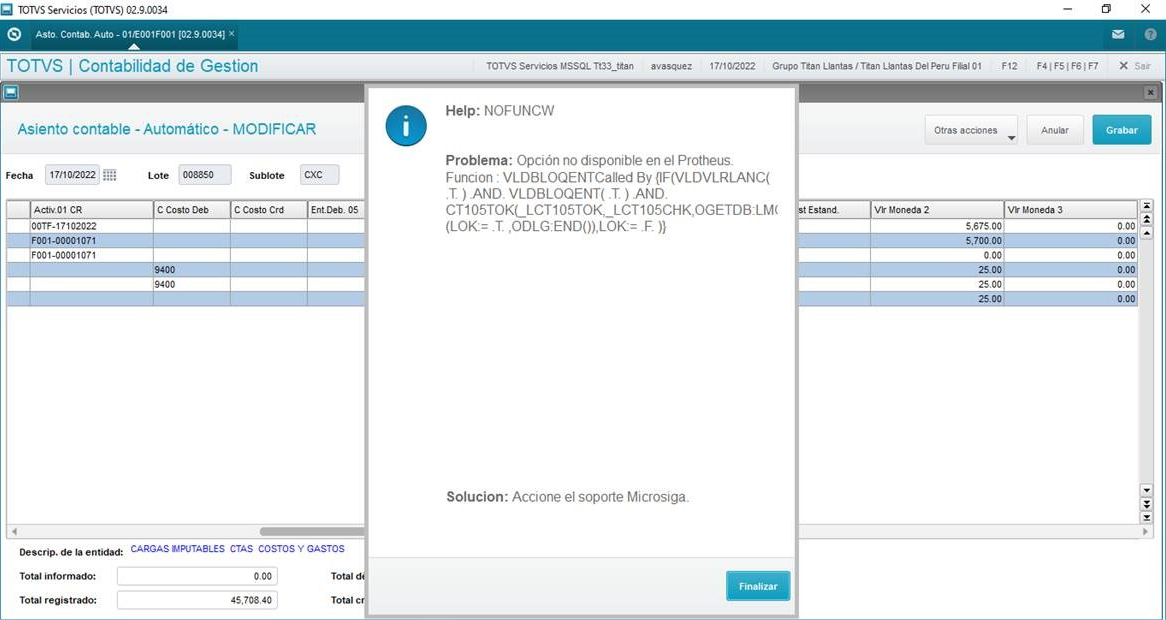Open the calendar picker beside Fecha
1166x620 pixels.
tap(109, 175)
